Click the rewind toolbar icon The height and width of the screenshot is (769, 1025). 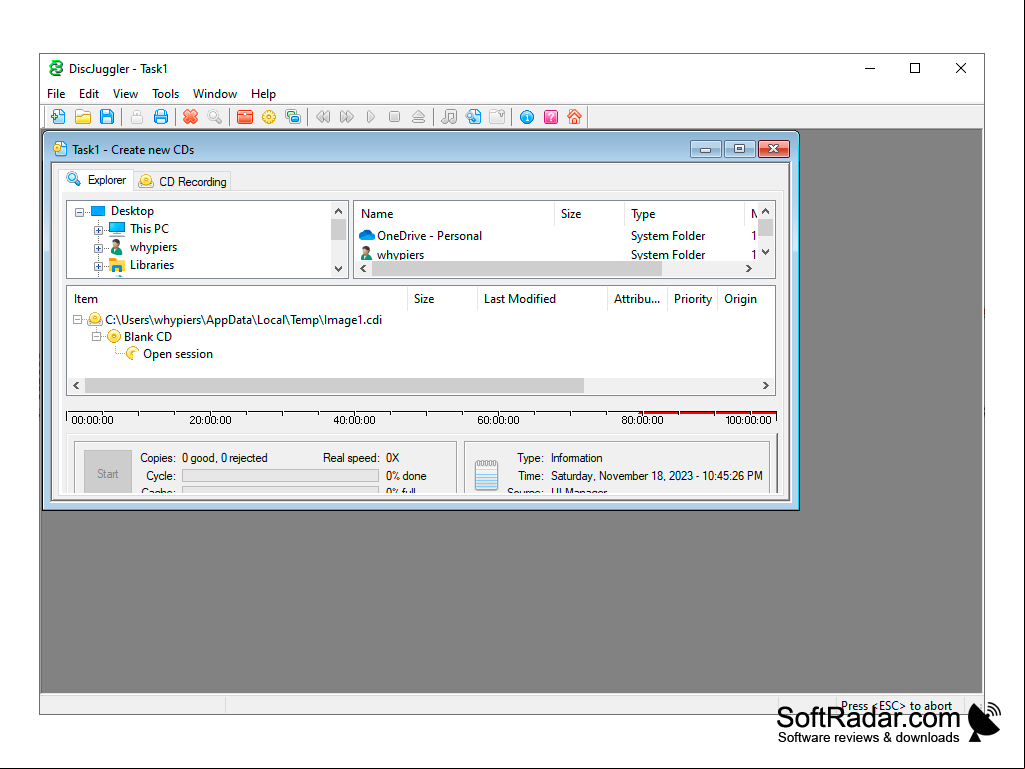pos(323,117)
